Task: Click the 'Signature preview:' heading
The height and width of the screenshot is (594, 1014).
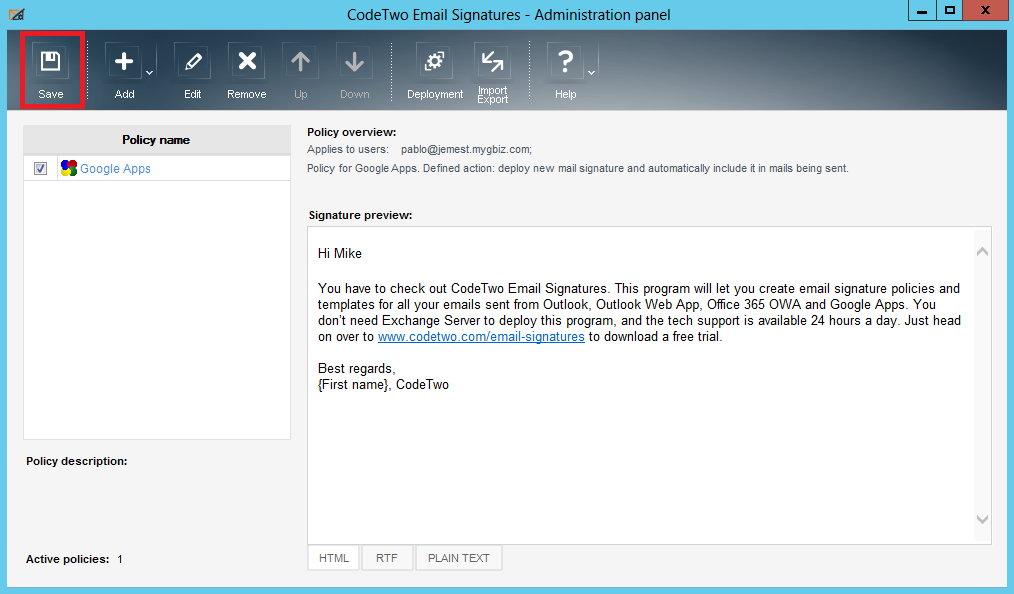Action: [x=360, y=215]
